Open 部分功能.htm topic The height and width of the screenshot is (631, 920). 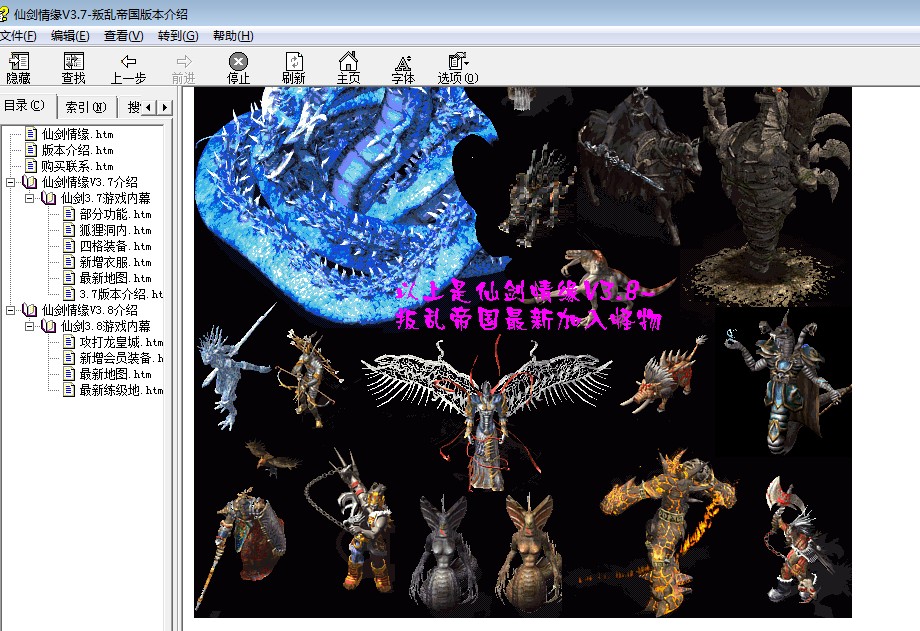click(x=115, y=214)
